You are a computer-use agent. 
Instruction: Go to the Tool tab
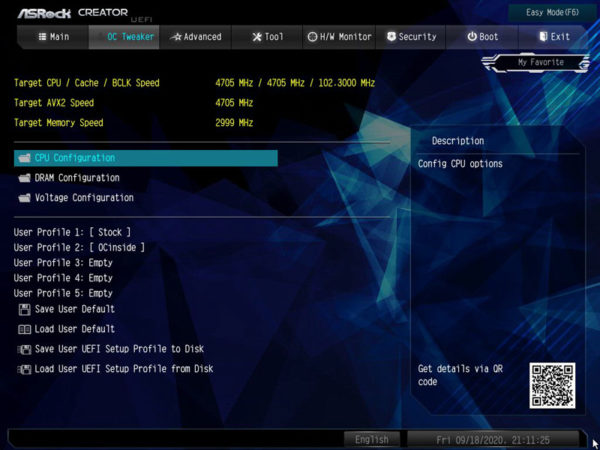pos(267,37)
